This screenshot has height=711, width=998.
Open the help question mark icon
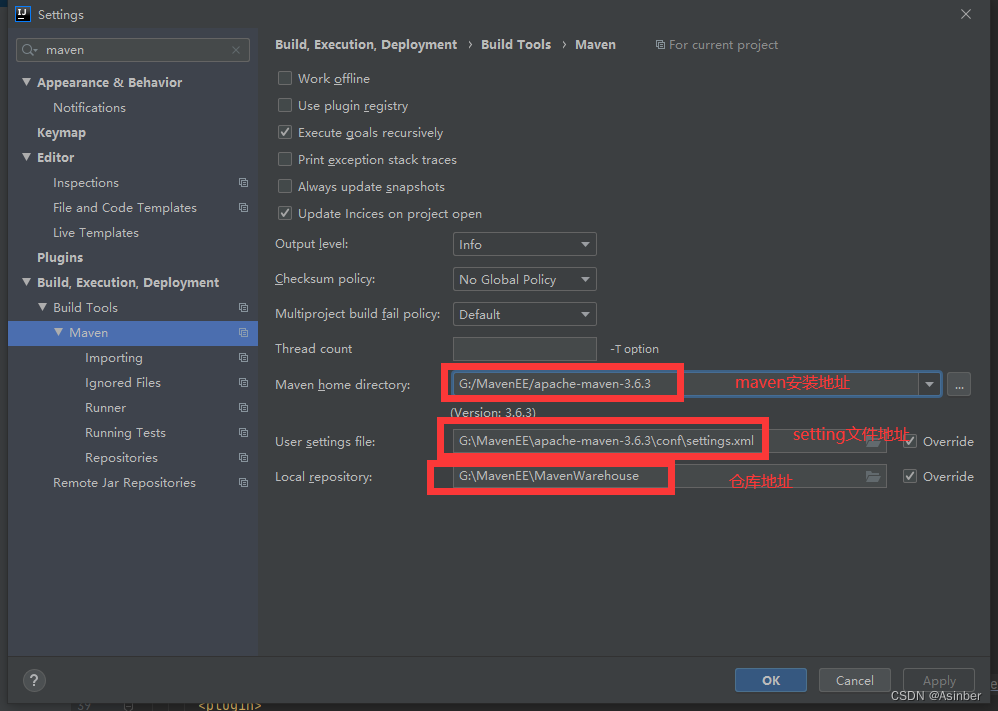pos(34,680)
